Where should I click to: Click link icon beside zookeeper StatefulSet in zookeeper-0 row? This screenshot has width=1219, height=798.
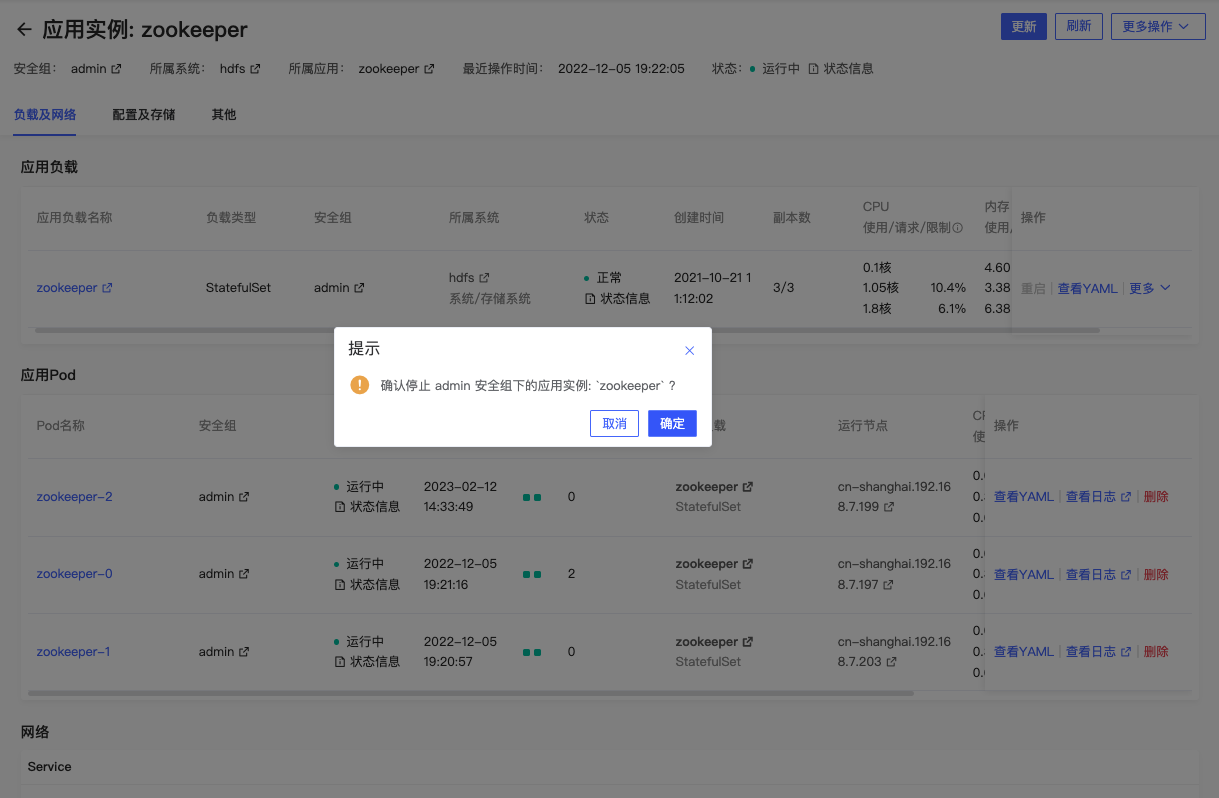click(x=747, y=564)
